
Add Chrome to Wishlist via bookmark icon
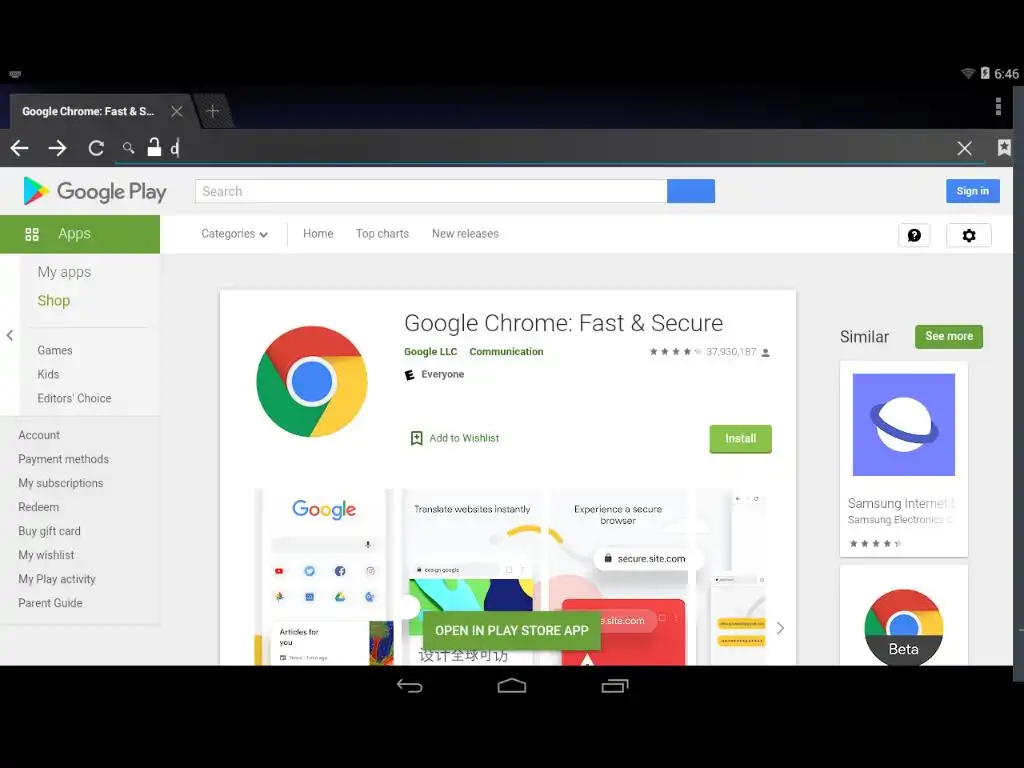(416, 438)
